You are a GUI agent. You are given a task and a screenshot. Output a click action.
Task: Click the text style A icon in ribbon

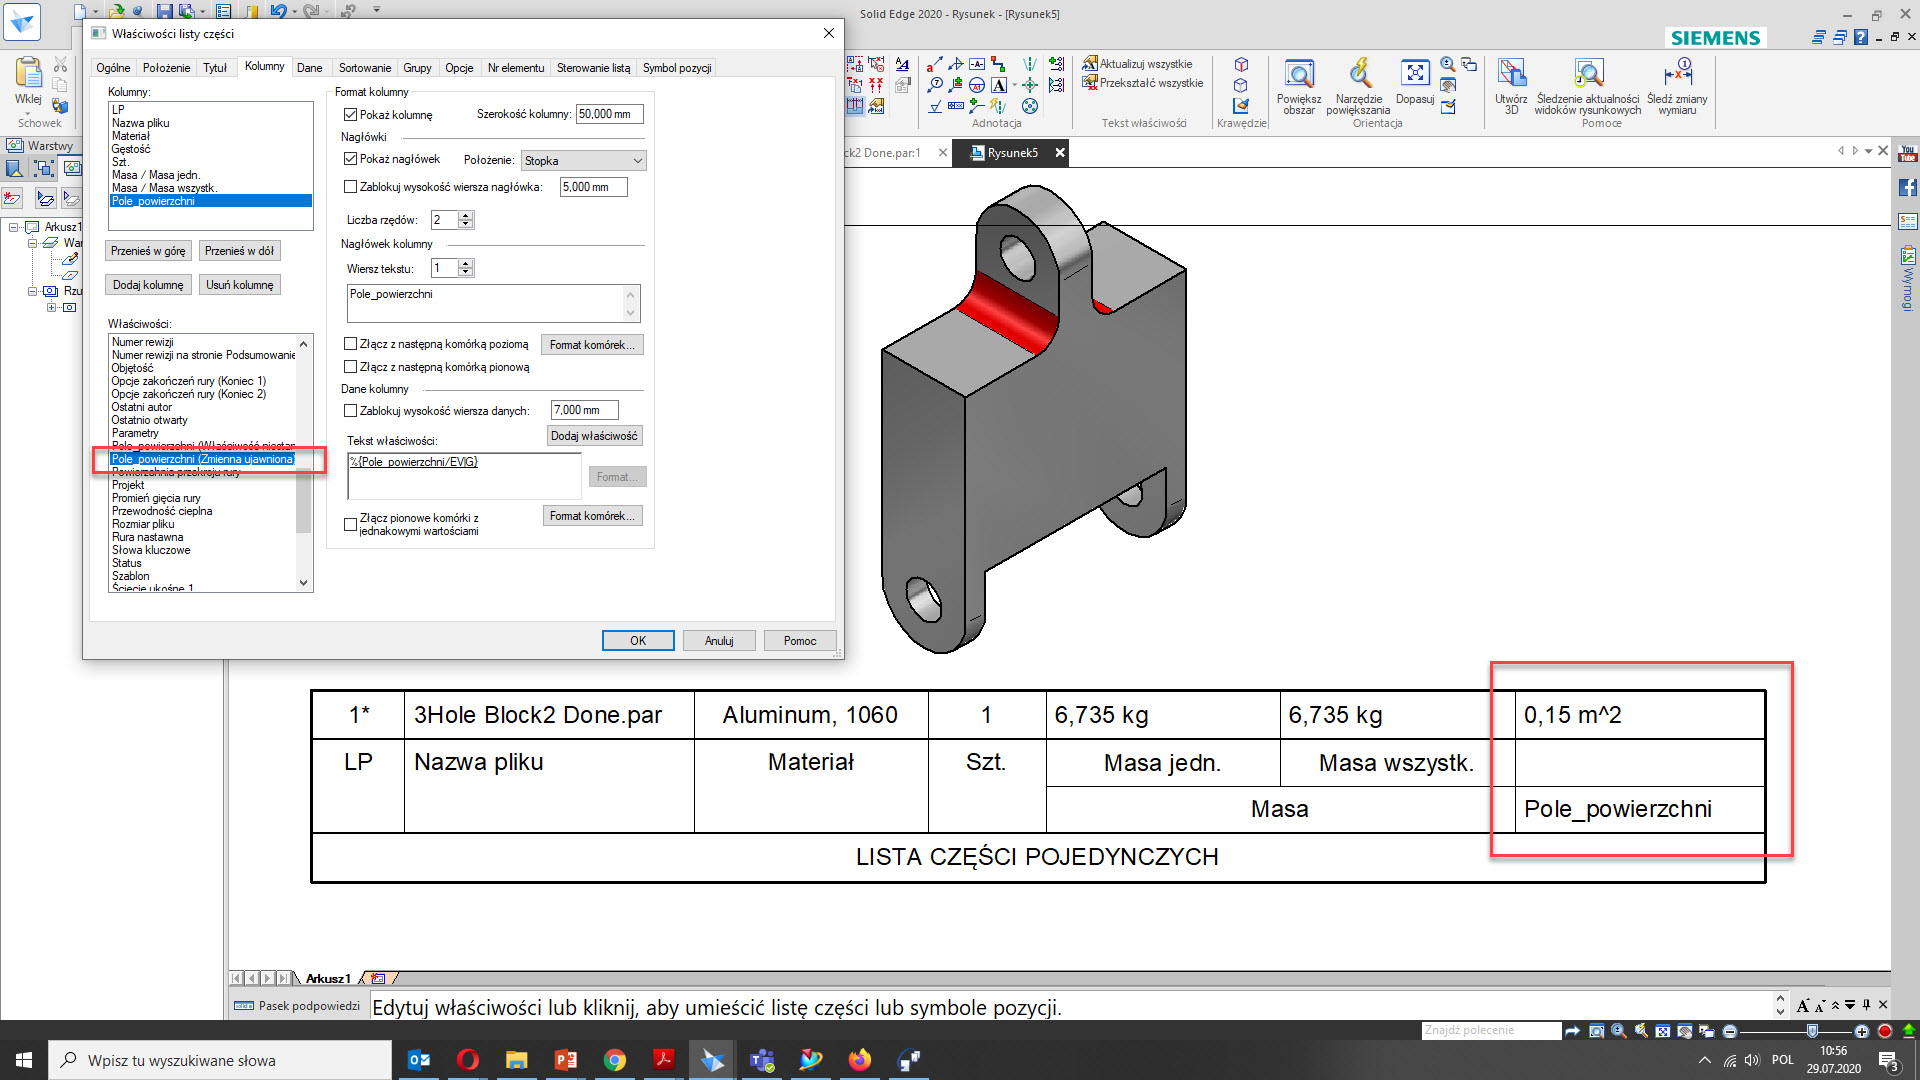[x=902, y=65]
